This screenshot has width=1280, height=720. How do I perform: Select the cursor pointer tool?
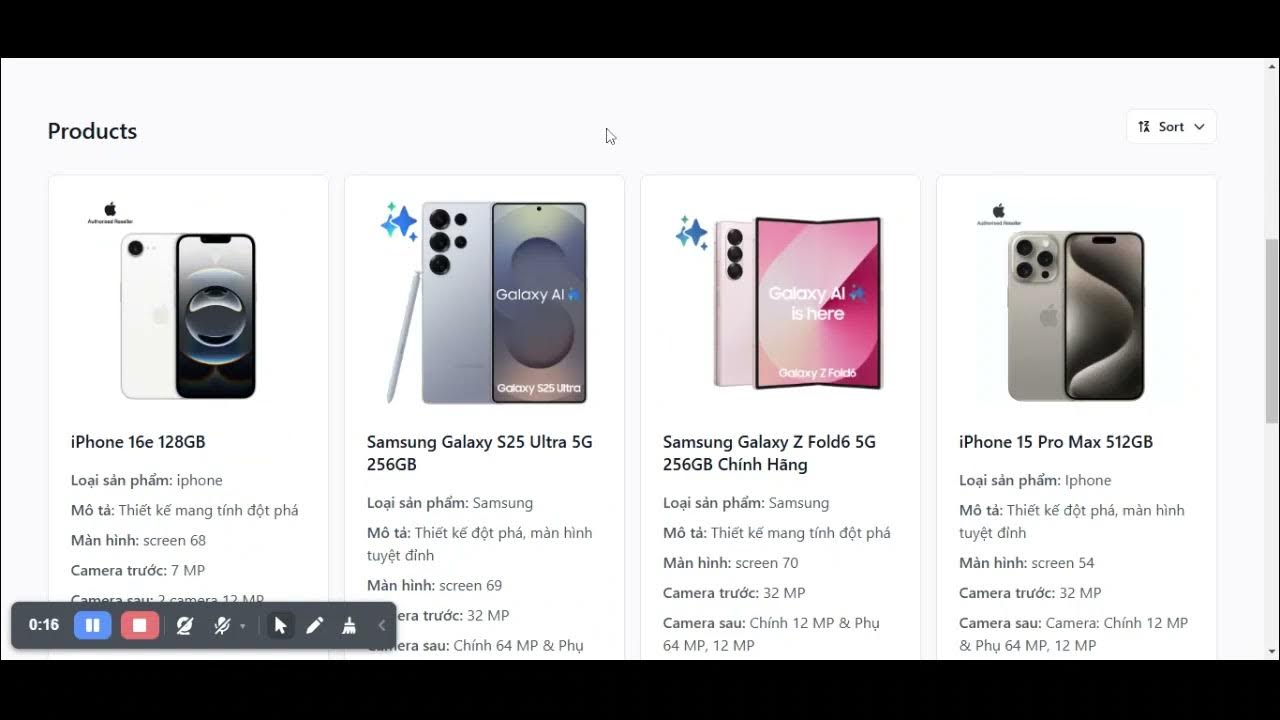pyautogui.click(x=280, y=625)
